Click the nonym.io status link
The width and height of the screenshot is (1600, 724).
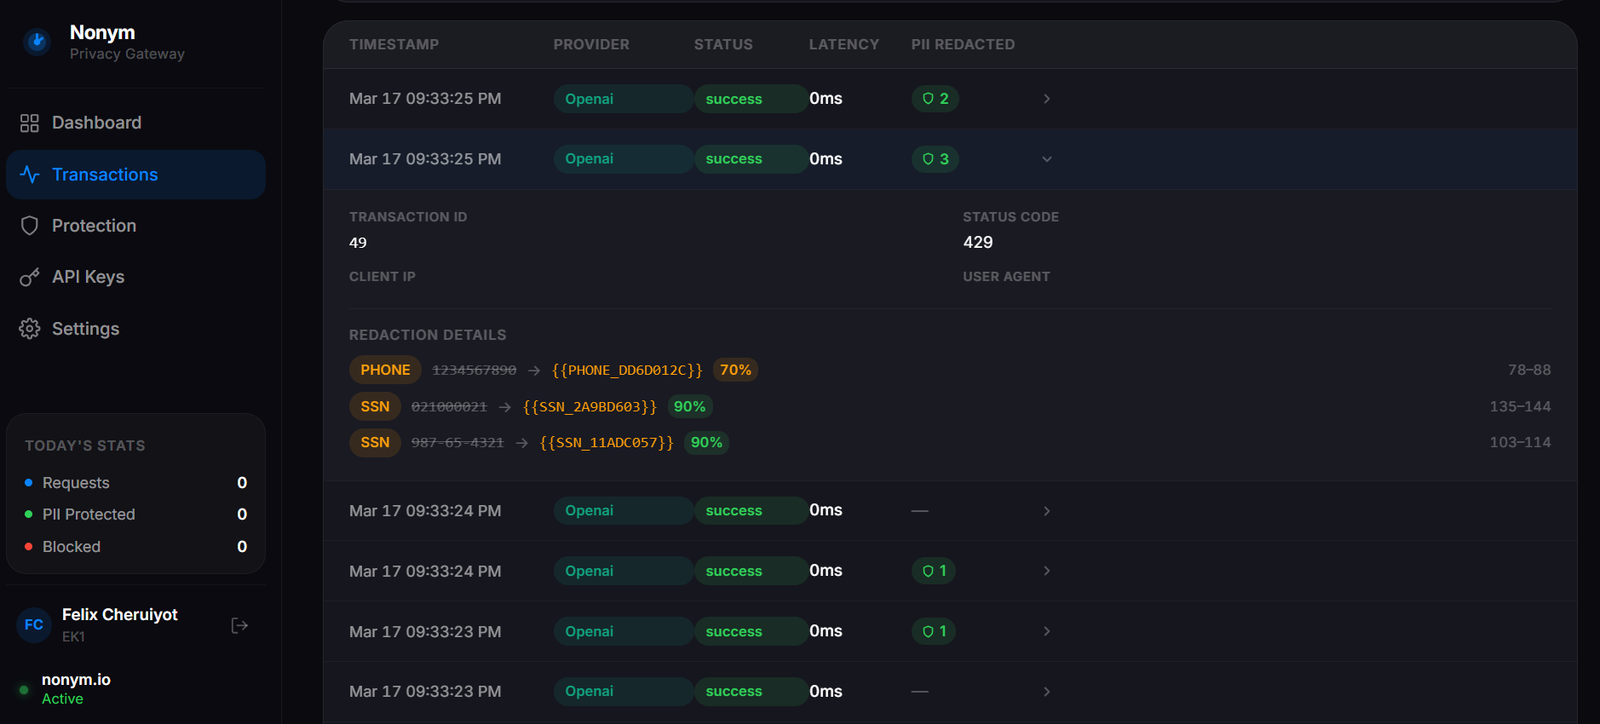[x=76, y=680]
